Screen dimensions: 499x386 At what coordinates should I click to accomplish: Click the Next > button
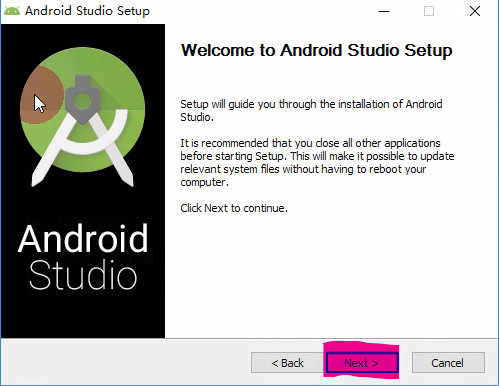pyautogui.click(x=362, y=363)
